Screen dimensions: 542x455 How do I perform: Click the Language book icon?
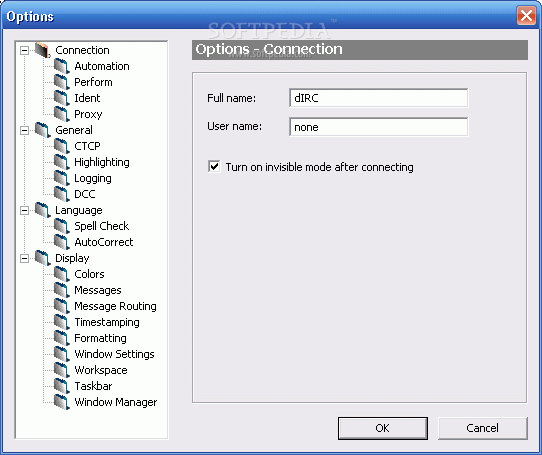(x=43, y=210)
